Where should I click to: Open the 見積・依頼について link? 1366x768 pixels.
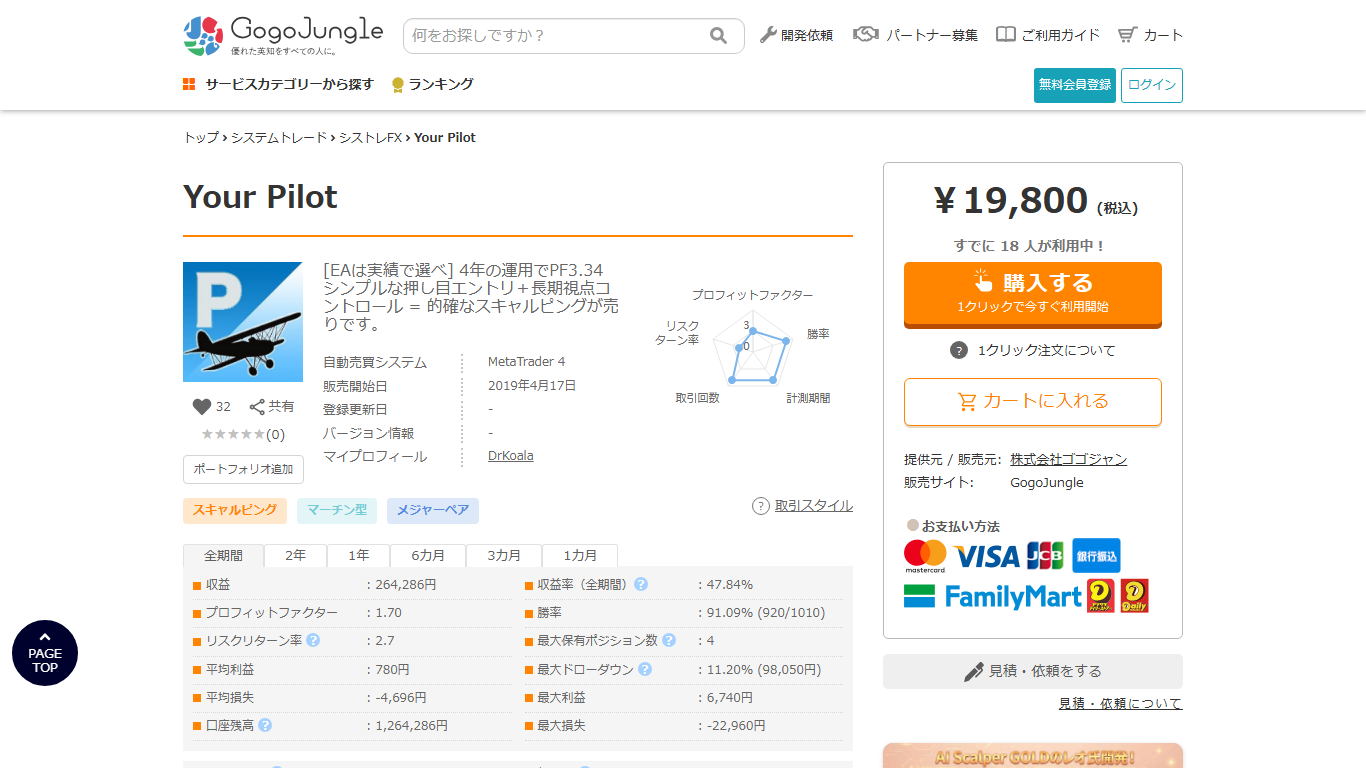(1120, 704)
